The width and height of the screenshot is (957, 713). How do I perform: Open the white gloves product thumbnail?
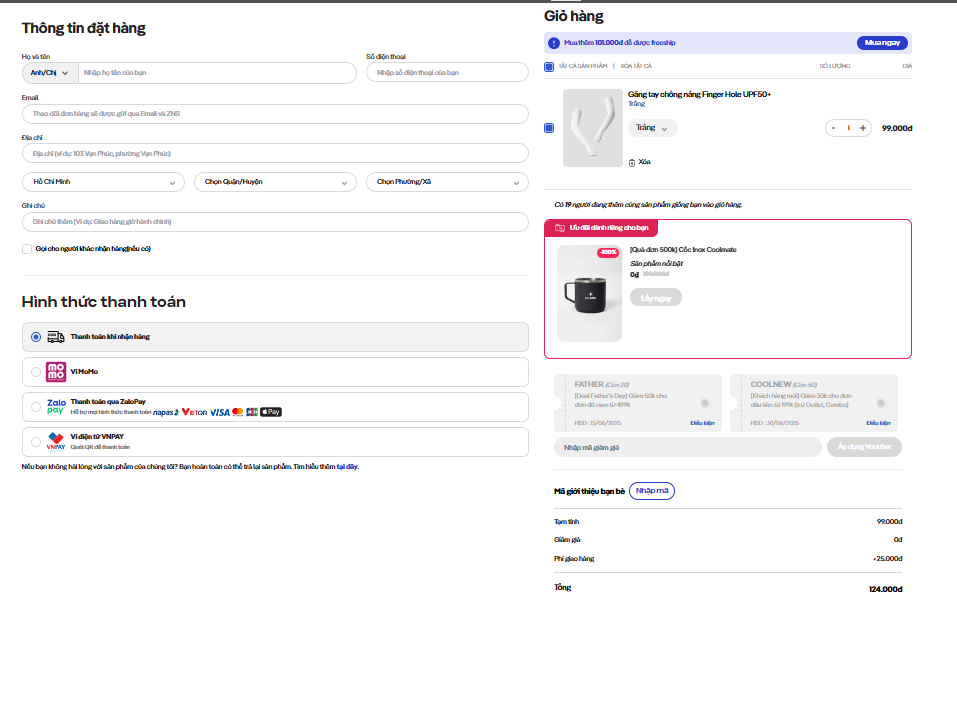[x=593, y=128]
